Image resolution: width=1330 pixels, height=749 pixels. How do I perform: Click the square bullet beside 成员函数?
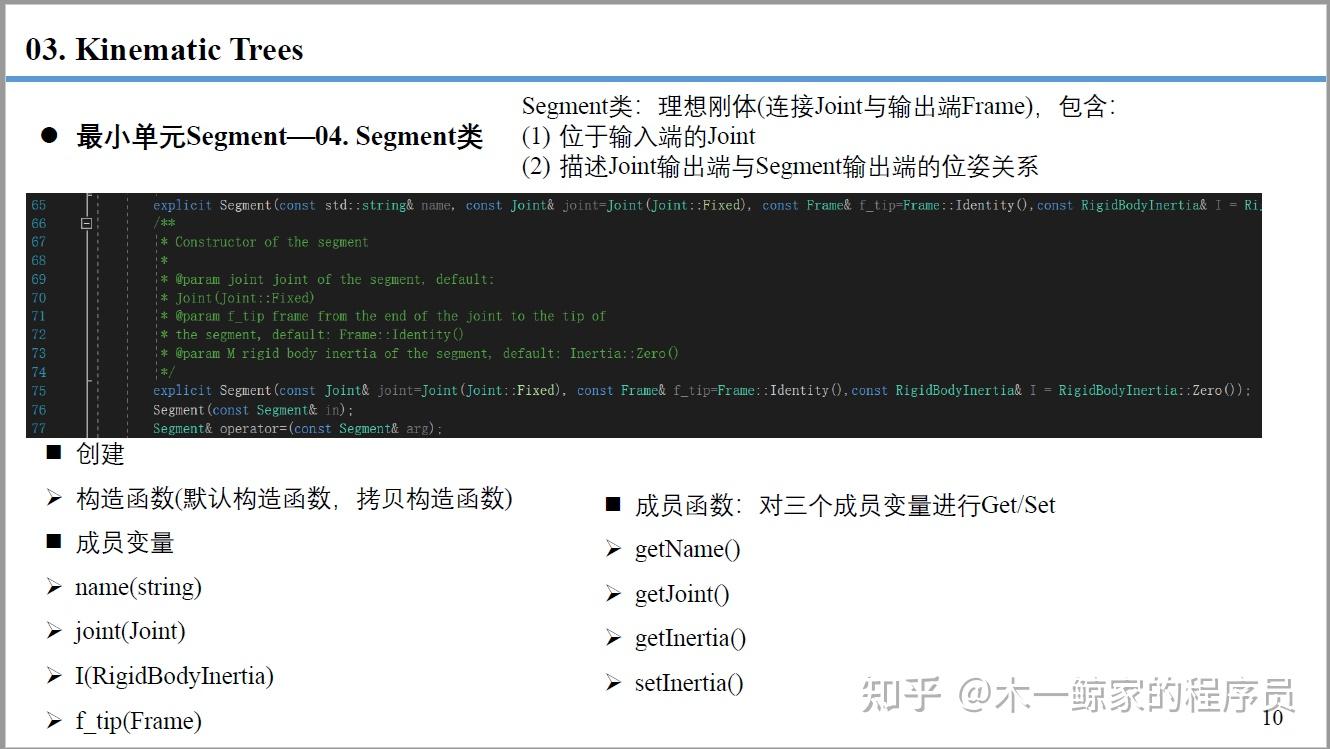click(613, 504)
